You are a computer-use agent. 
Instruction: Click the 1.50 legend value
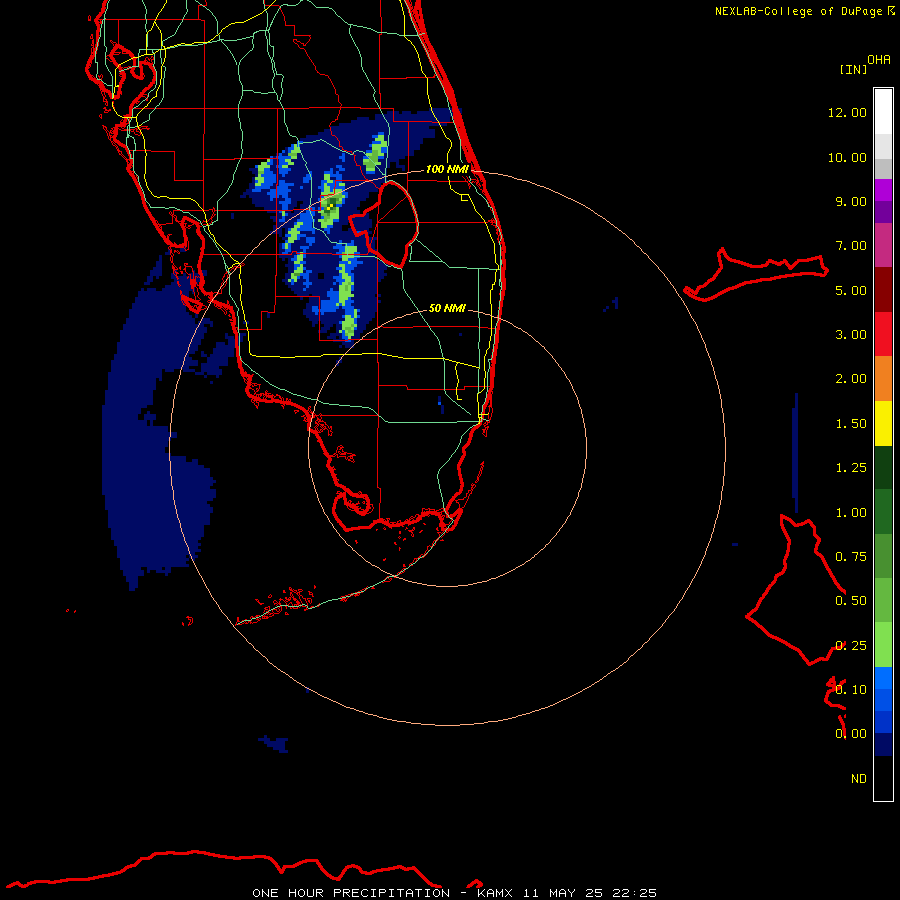(851, 424)
